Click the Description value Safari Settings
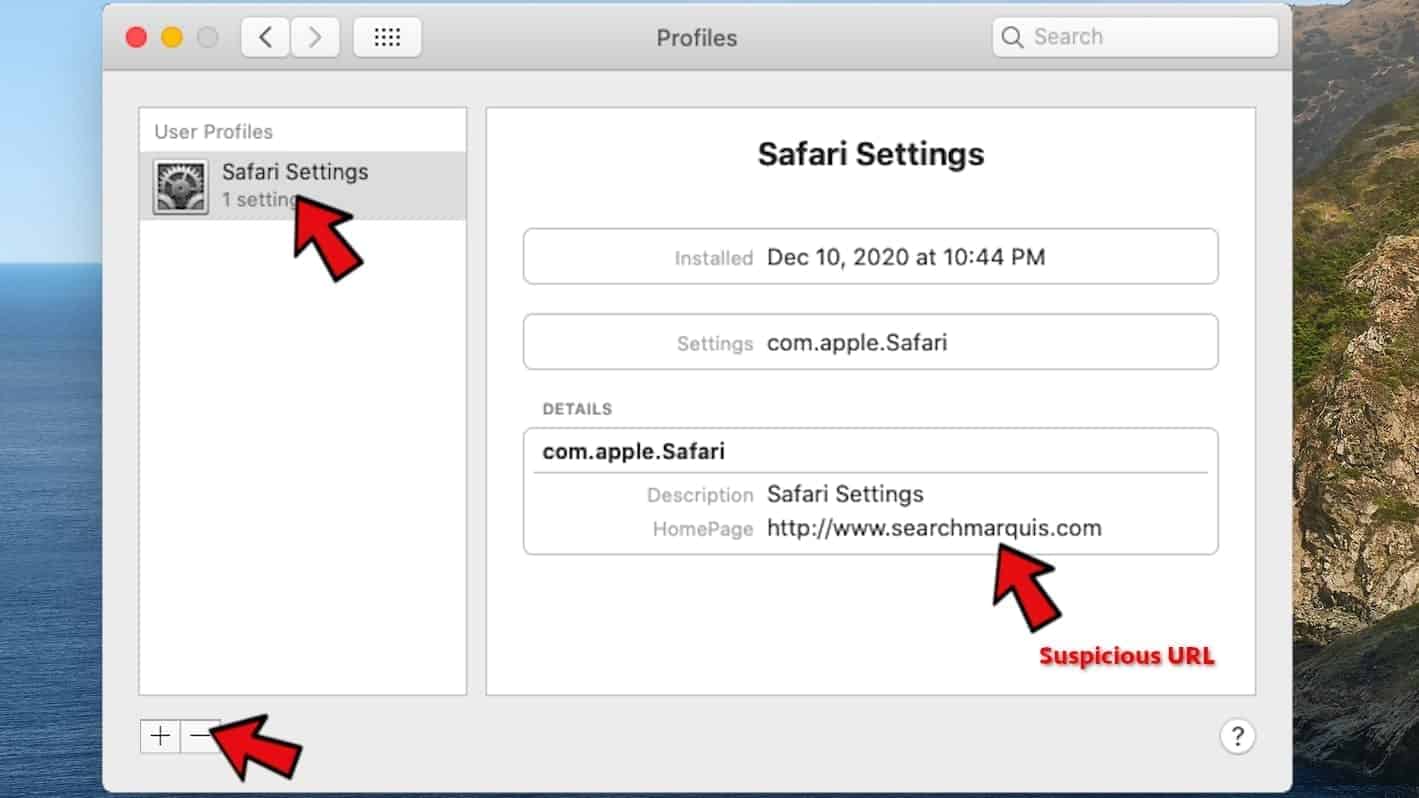Viewport: 1419px width, 798px height. pos(845,494)
